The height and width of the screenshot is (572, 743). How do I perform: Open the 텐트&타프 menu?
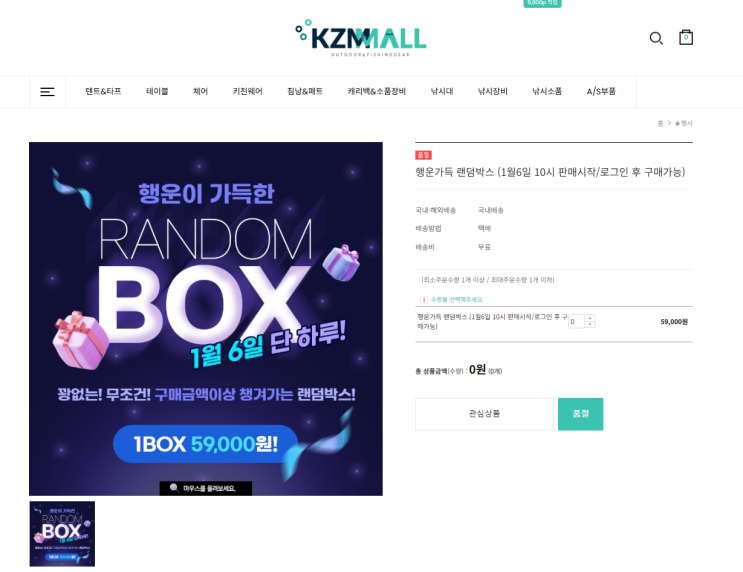coord(103,91)
